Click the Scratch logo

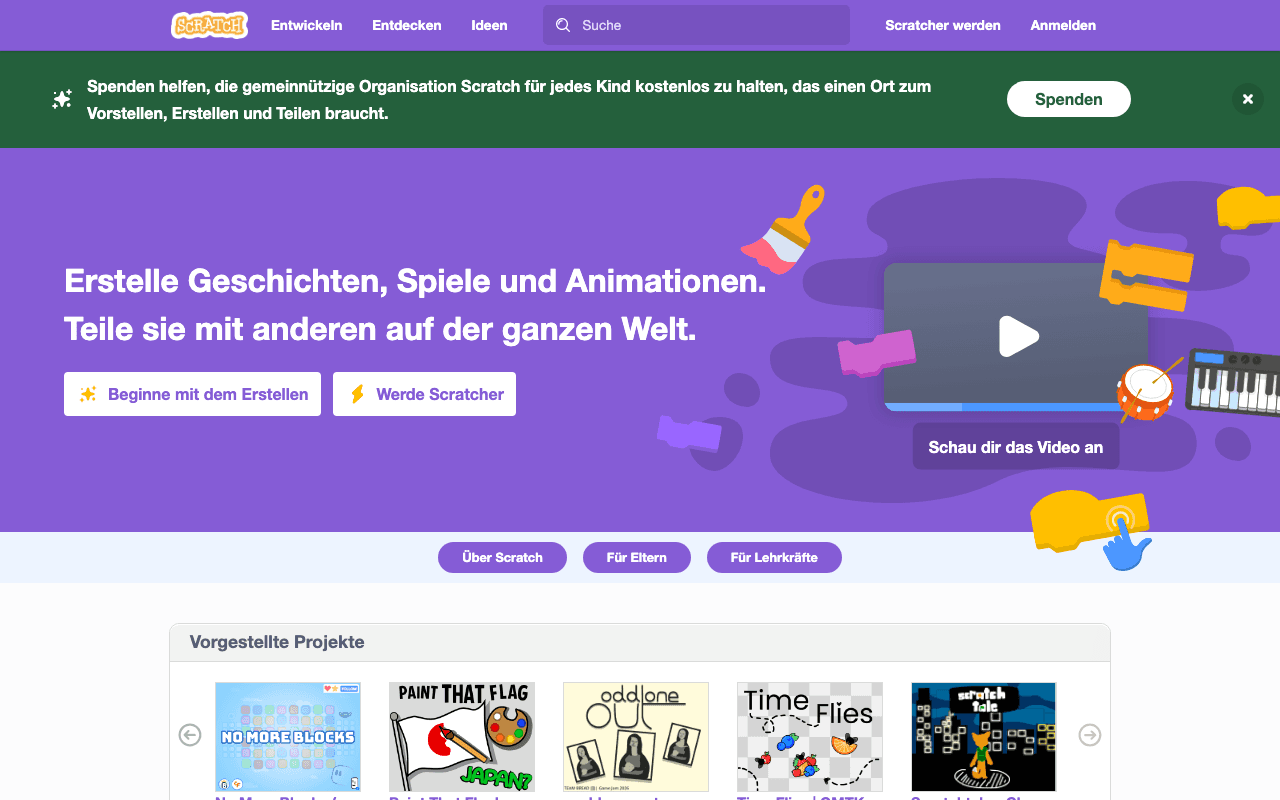(x=209, y=25)
